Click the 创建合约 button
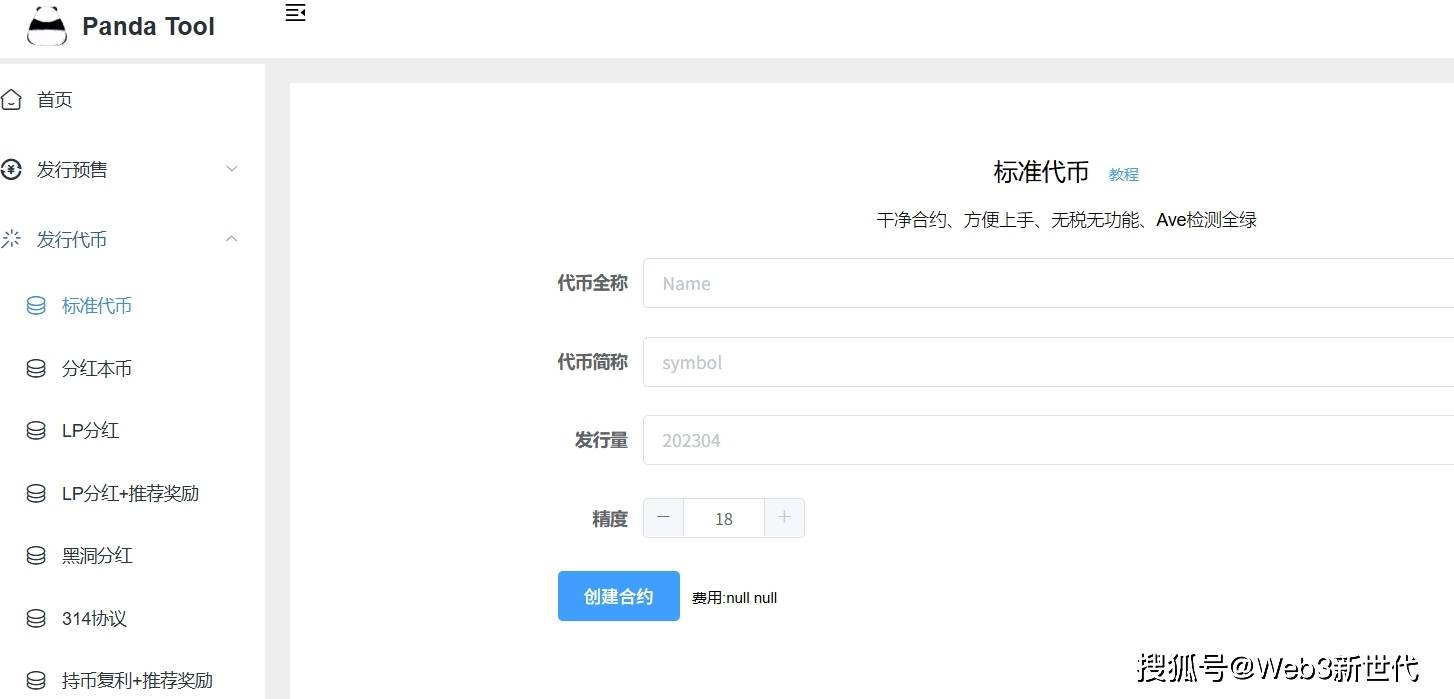1454x699 pixels. pyautogui.click(x=618, y=596)
